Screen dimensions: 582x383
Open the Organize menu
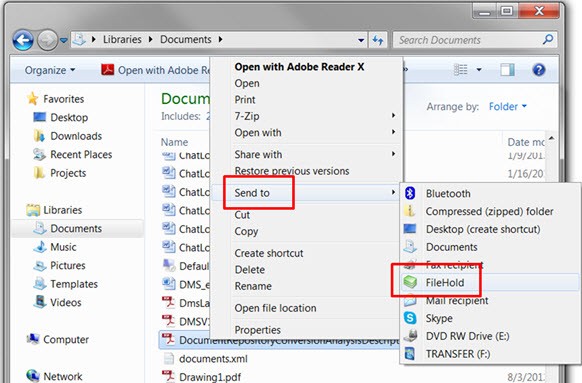pos(50,70)
